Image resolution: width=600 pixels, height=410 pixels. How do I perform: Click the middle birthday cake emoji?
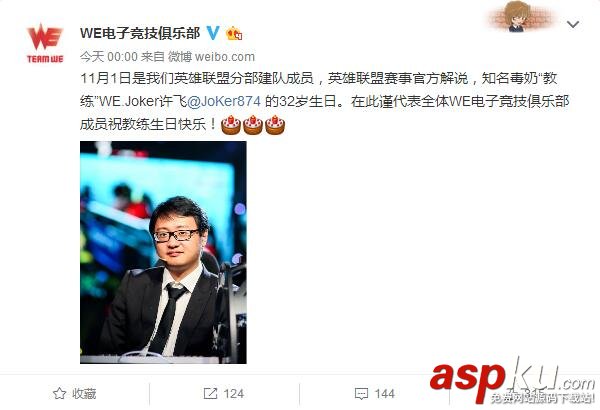click(x=253, y=125)
